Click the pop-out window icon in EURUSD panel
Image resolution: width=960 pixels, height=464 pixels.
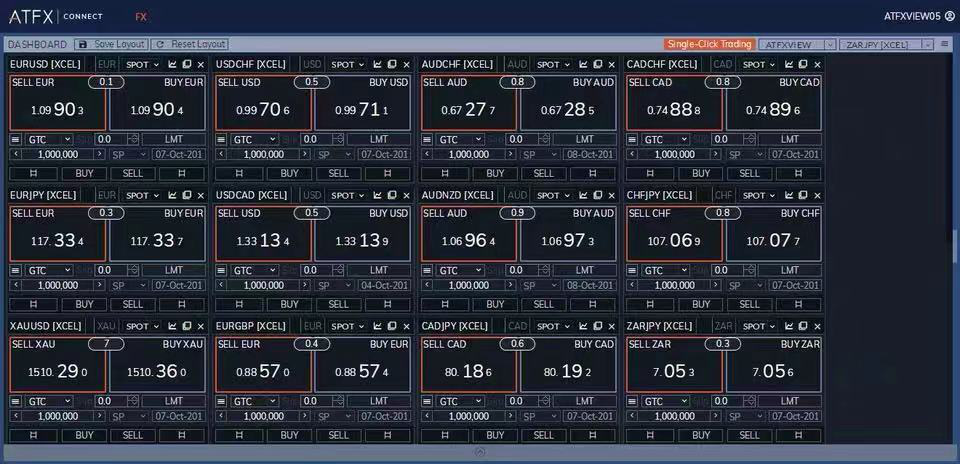click(x=186, y=64)
